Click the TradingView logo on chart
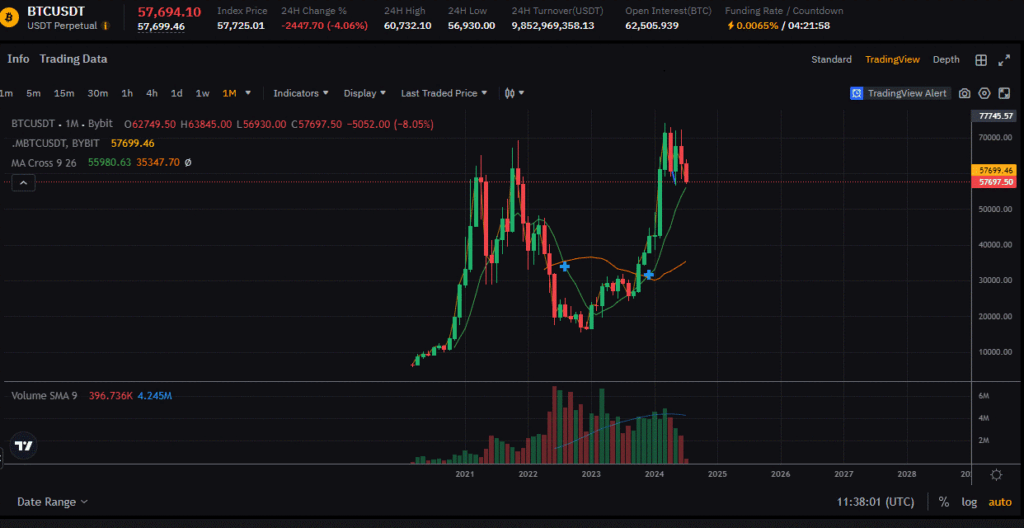Screen dimensions: 1024x528 click(x=24, y=446)
